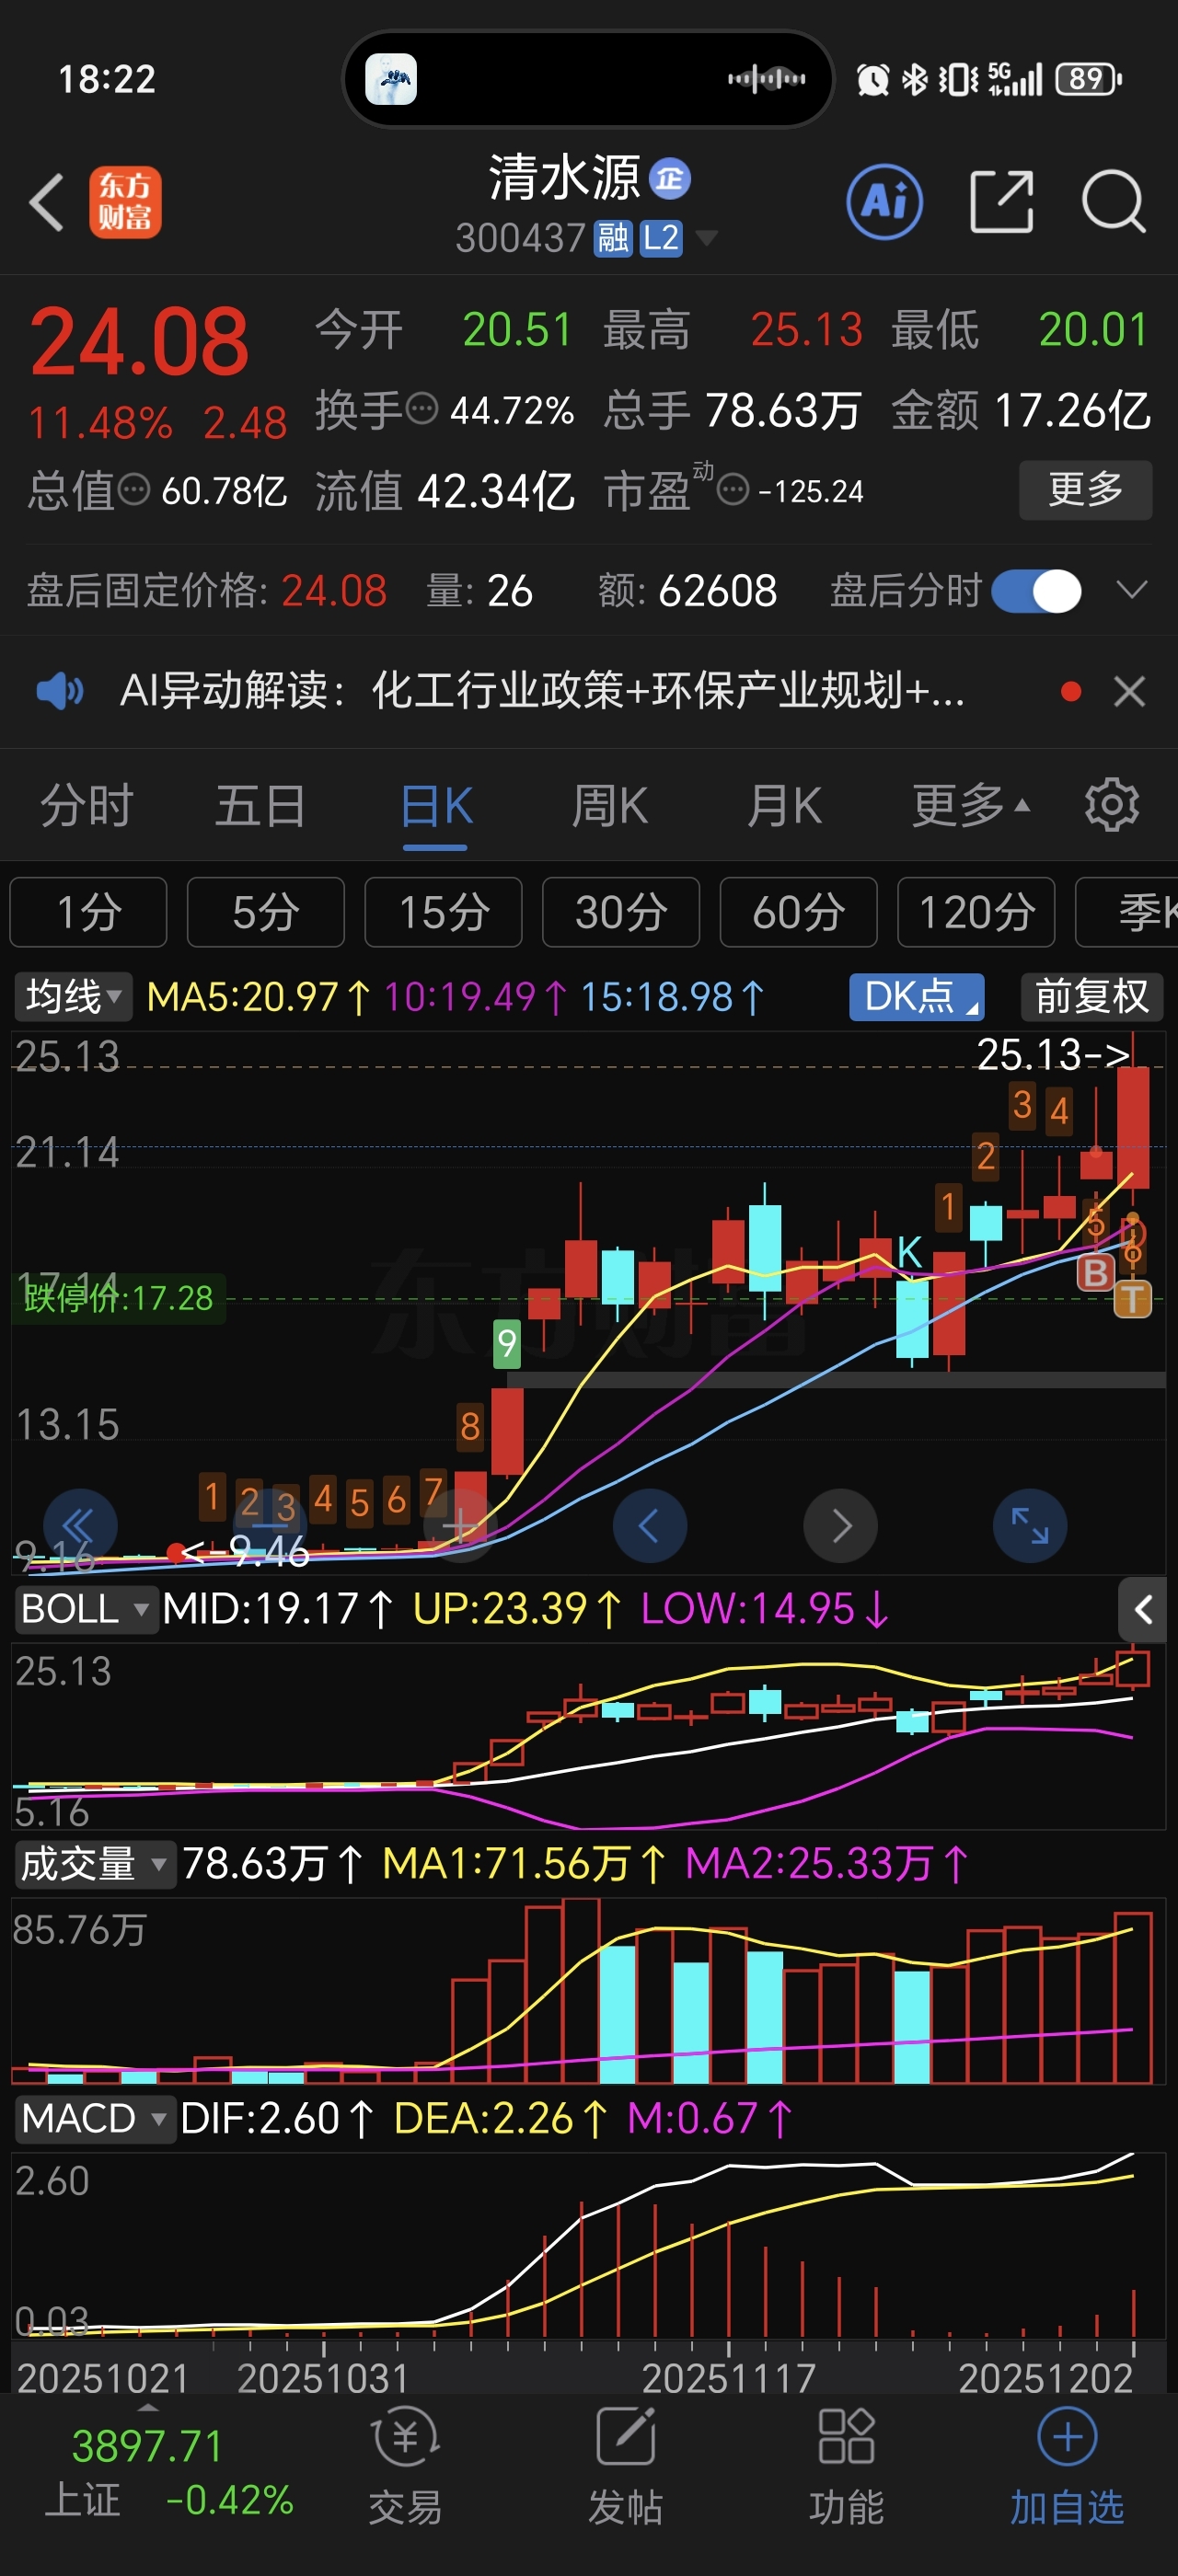Image resolution: width=1178 pixels, height=2576 pixels.
Task: Tap the L2 level badge
Action: 661,239
